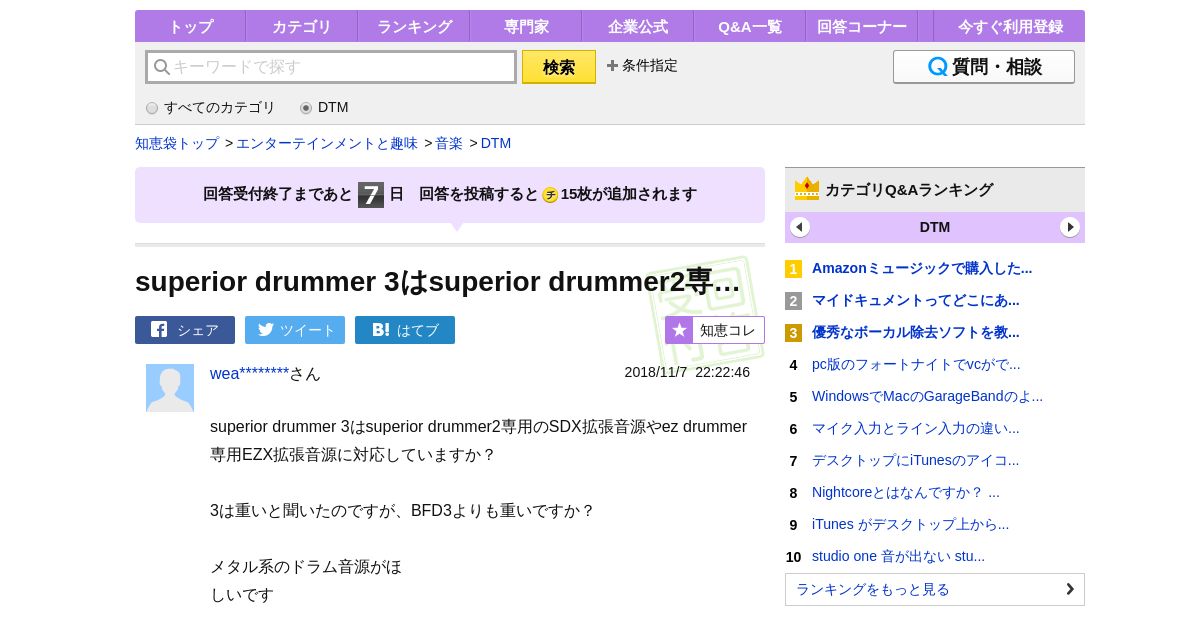Select DTM radio button
The image size is (1200, 630).
306,108
